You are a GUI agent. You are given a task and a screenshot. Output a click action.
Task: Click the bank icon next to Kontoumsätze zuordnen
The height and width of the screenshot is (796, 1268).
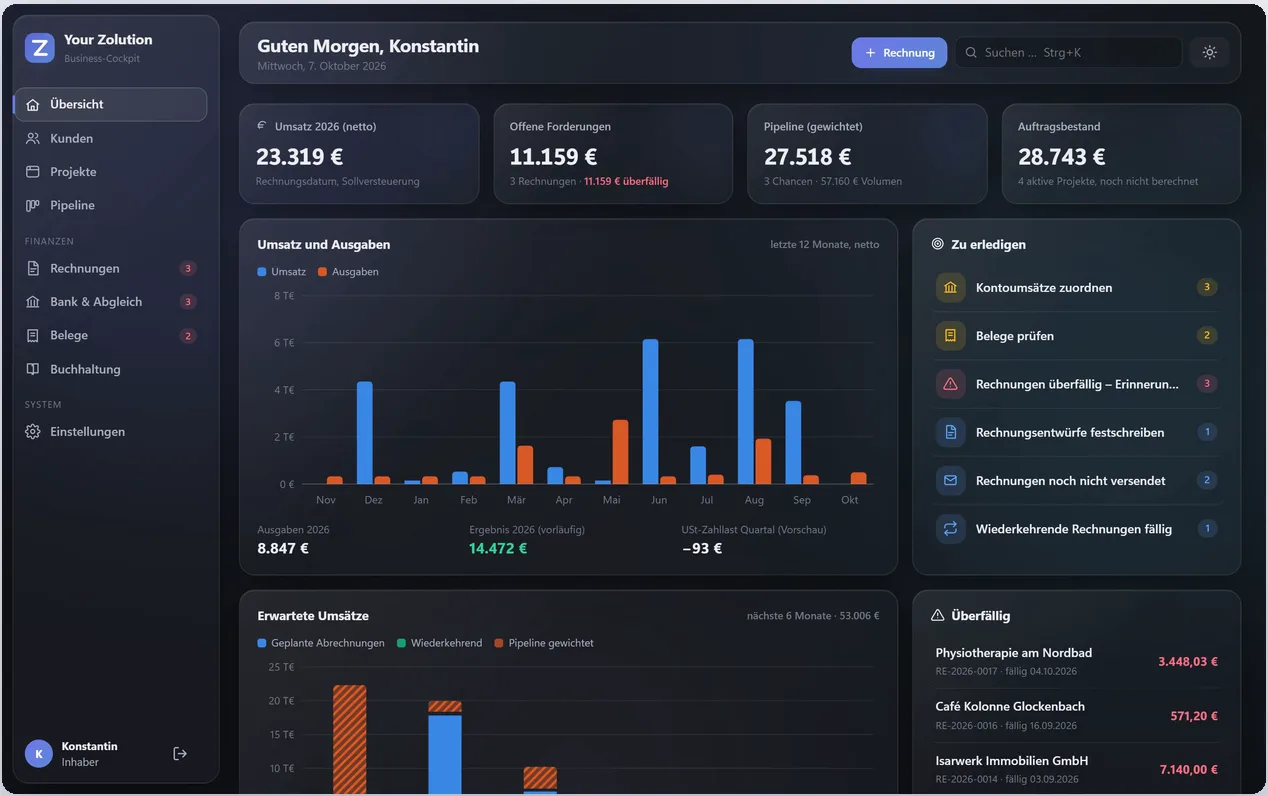950,287
